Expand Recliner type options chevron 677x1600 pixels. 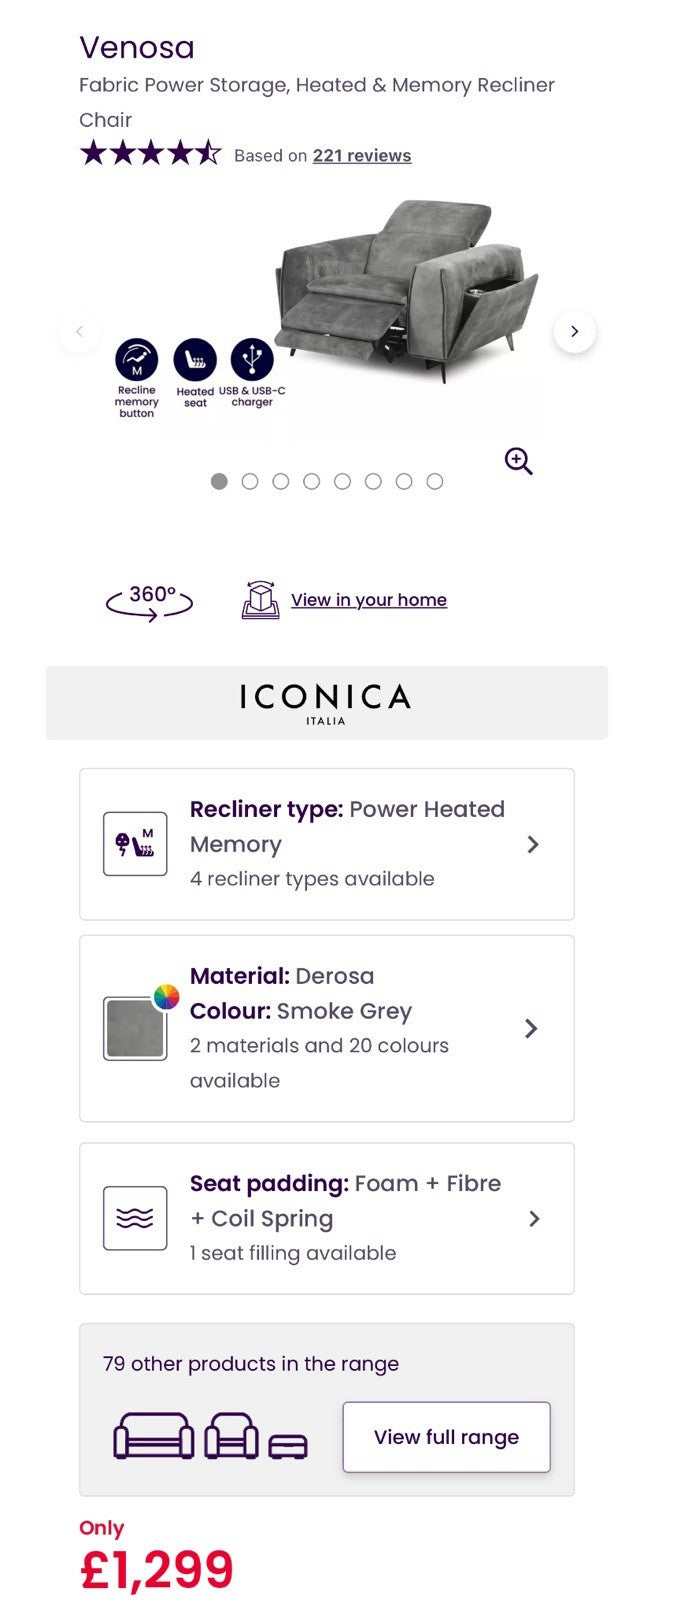click(x=533, y=845)
